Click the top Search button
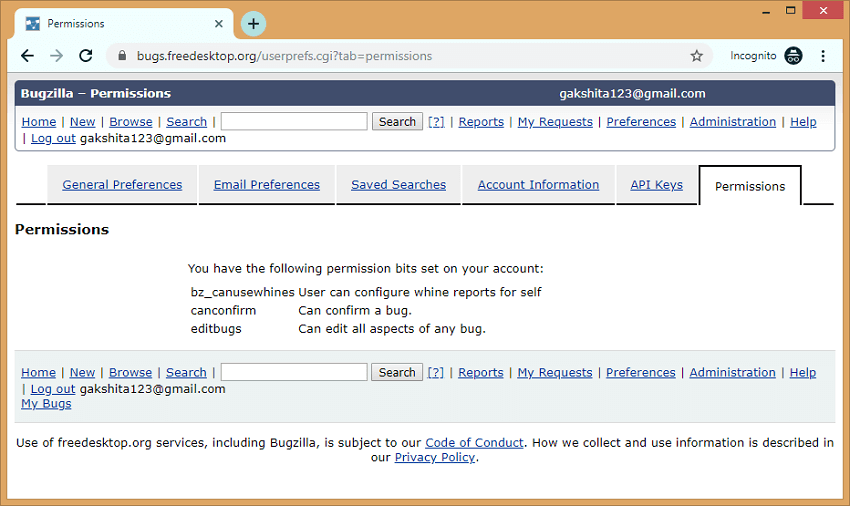Image resolution: width=850 pixels, height=506 pixels. click(397, 122)
